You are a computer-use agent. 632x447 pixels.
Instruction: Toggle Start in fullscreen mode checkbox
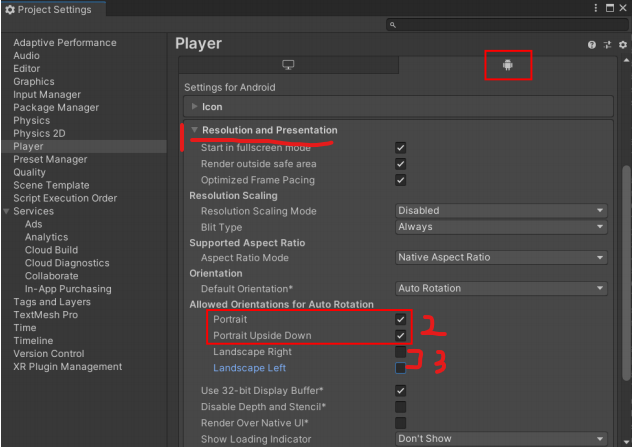[x=400, y=148]
